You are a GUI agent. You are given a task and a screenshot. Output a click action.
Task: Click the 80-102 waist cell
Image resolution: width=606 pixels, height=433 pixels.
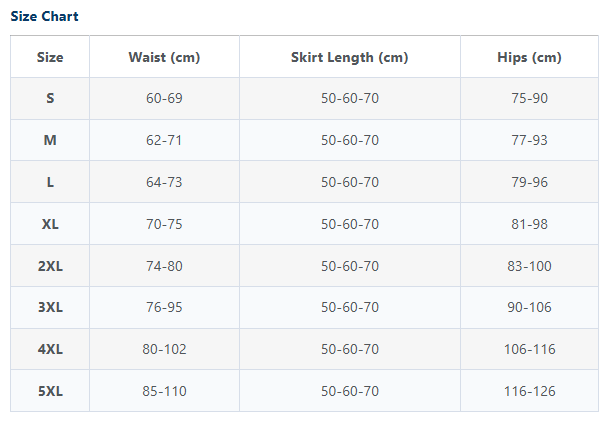pos(164,349)
